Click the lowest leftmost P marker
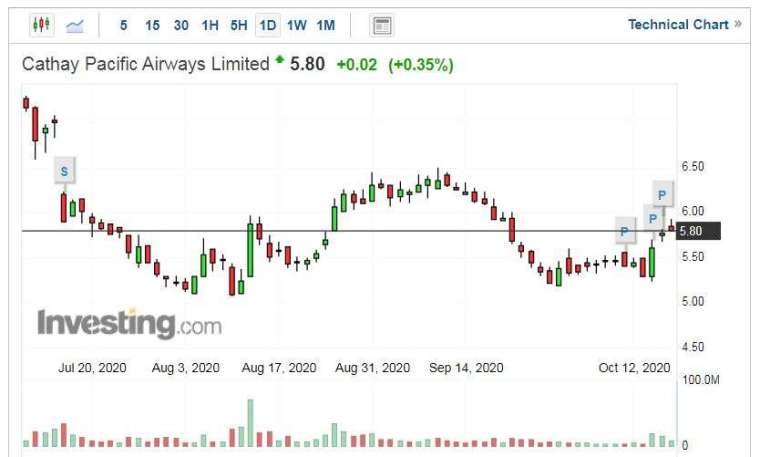Image resolution: width=760 pixels, height=457 pixels. pos(625,232)
